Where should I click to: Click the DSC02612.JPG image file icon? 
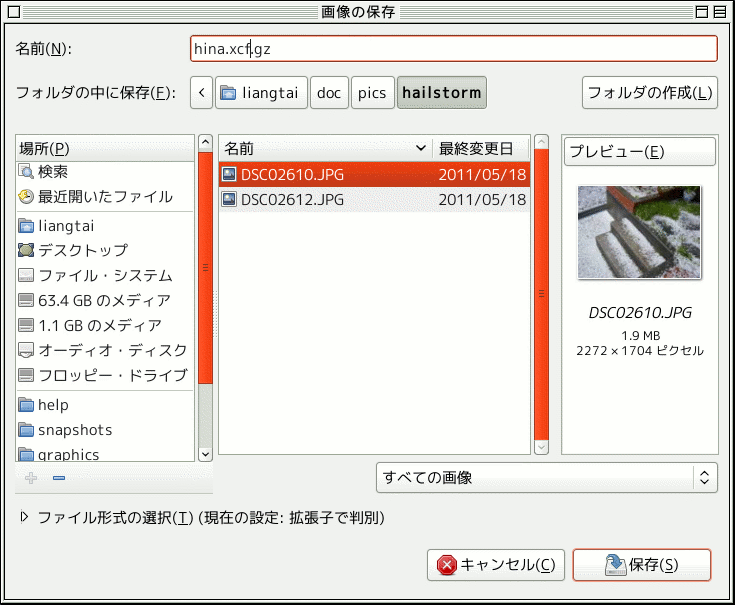tap(229, 199)
